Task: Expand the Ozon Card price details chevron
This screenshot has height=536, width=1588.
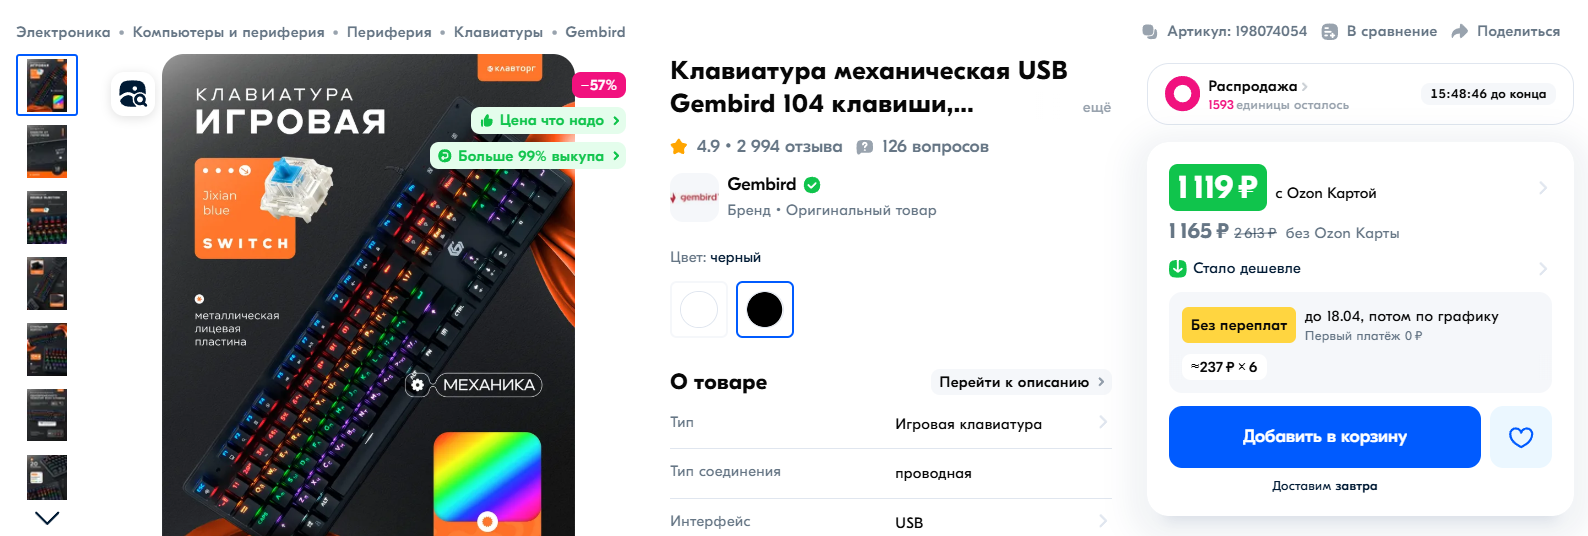Action: tap(1543, 188)
